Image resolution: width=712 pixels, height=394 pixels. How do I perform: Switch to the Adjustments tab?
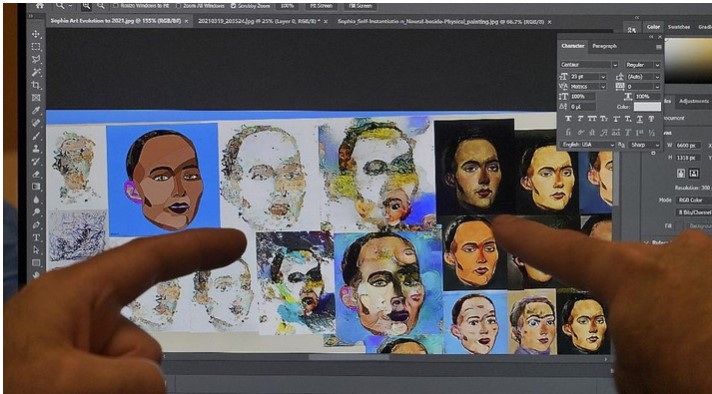(693, 101)
